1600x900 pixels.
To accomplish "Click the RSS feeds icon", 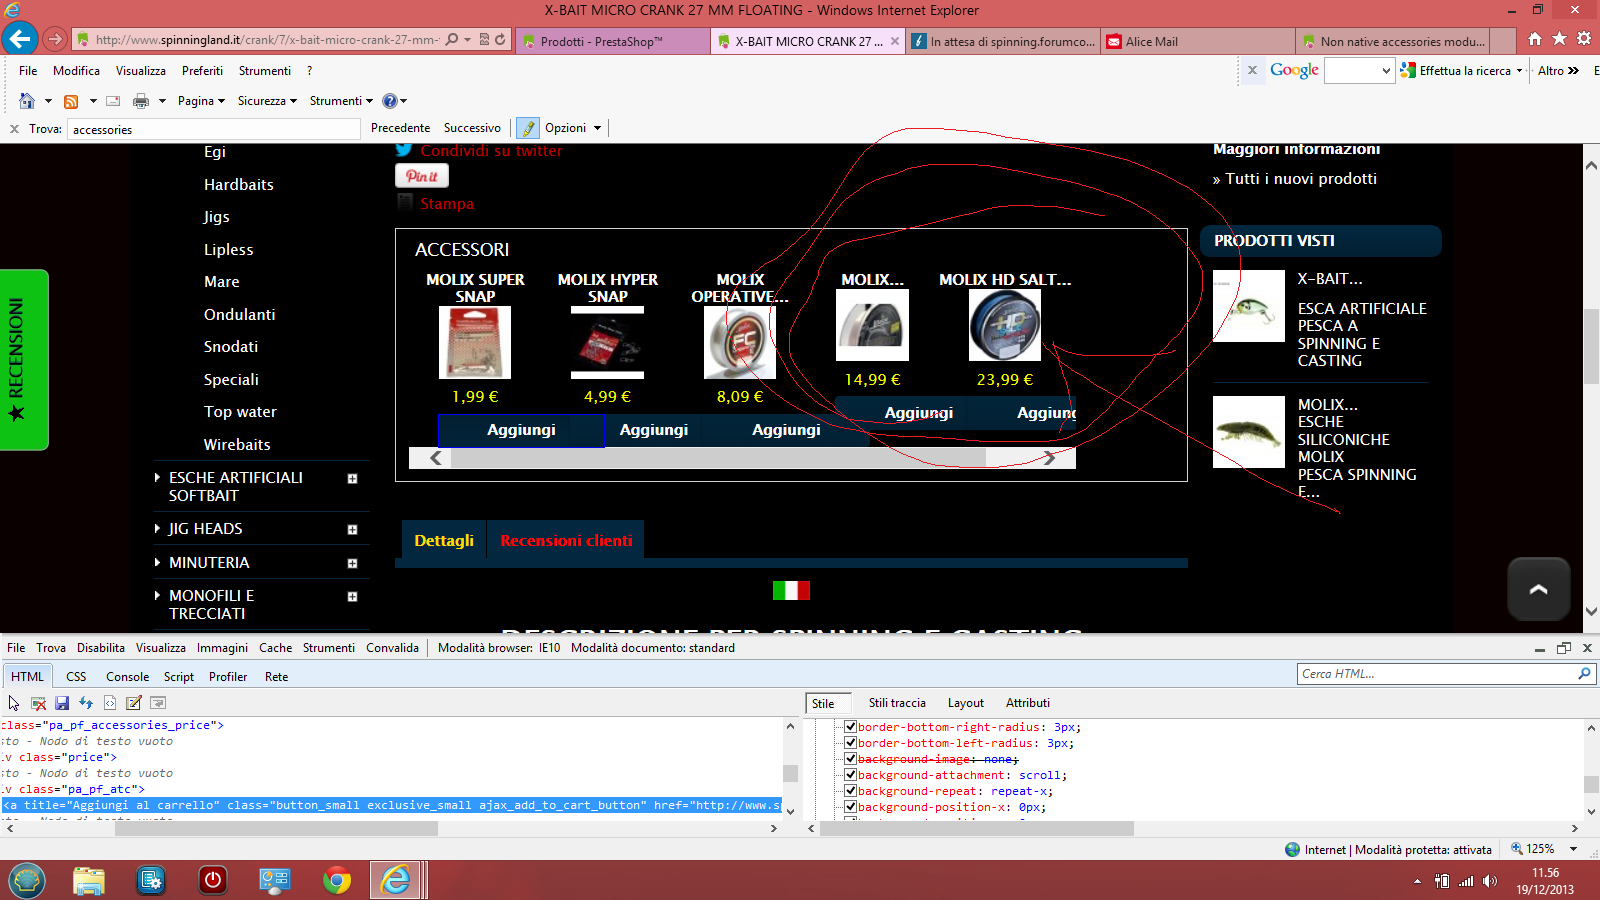I will tap(71, 101).
